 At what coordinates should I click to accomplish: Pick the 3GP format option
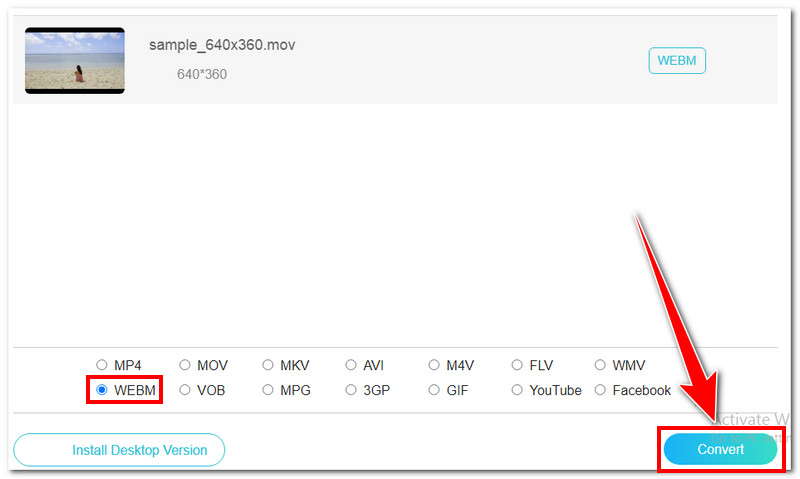[351, 390]
